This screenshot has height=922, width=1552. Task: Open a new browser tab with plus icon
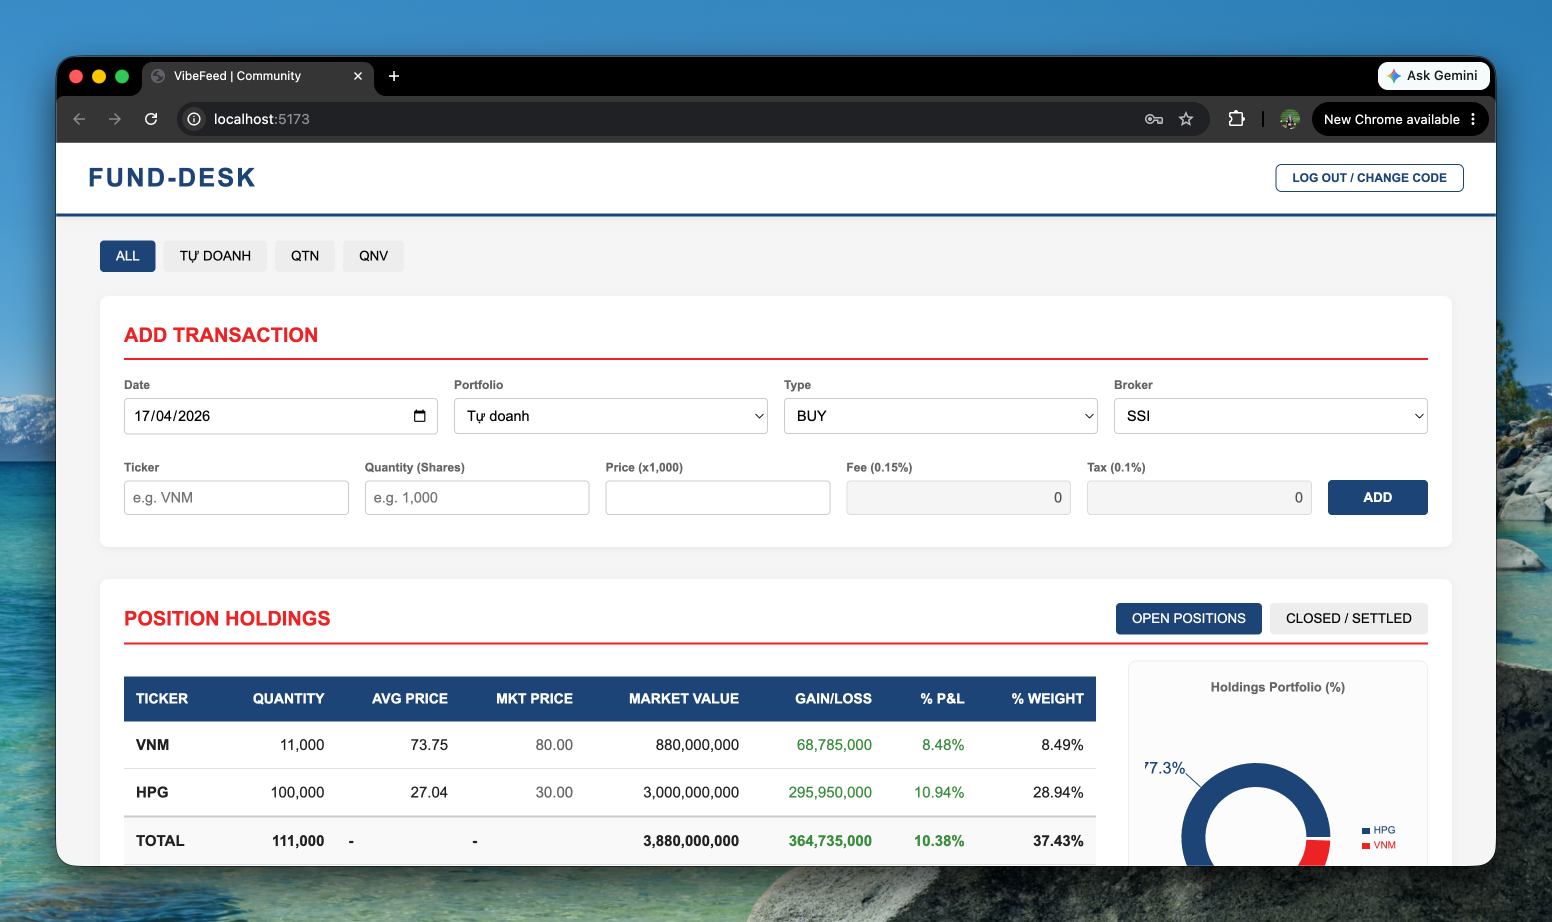[x=394, y=76]
